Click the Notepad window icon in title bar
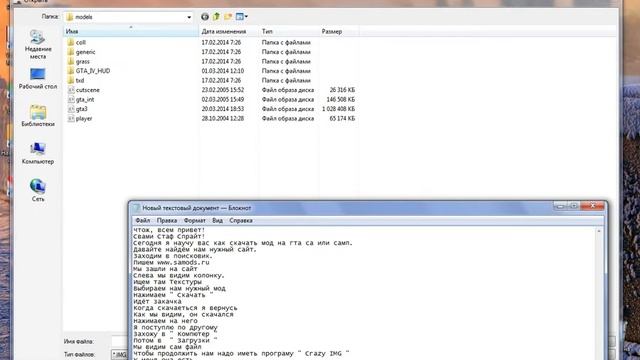 click(x=136, y=208)
